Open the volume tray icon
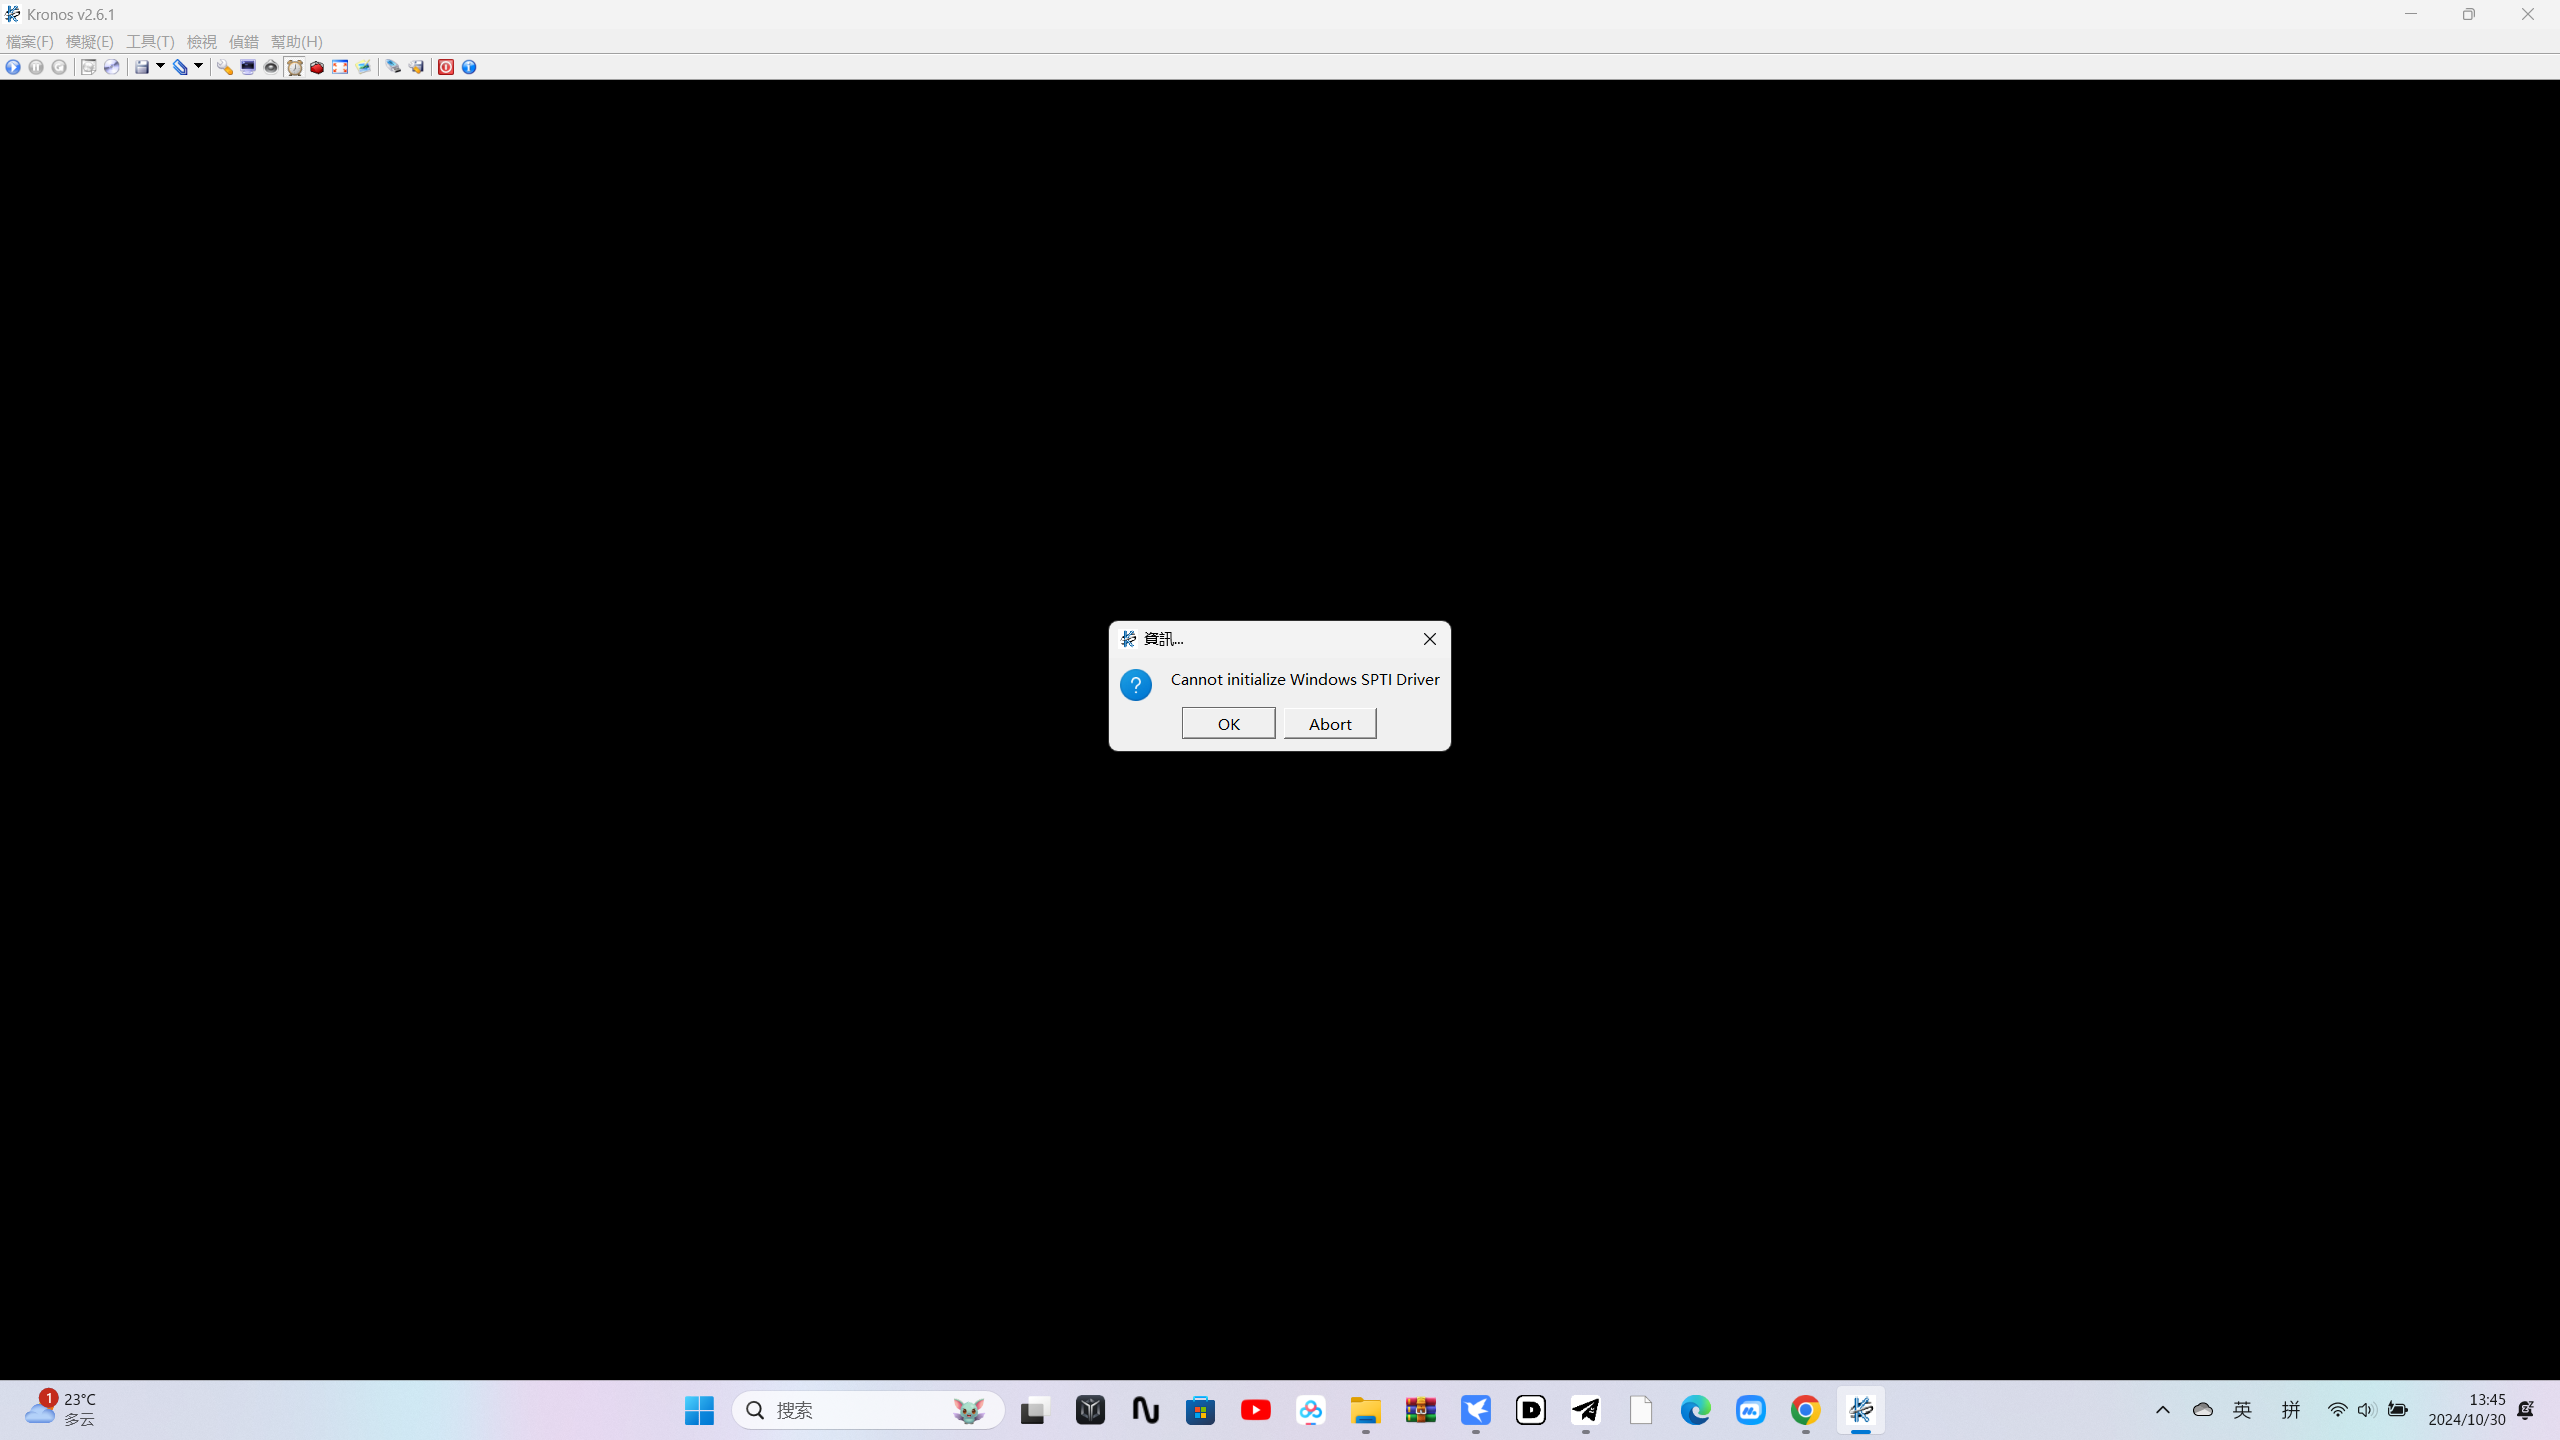The image size is (2560, 1440). (2366, 1410)
